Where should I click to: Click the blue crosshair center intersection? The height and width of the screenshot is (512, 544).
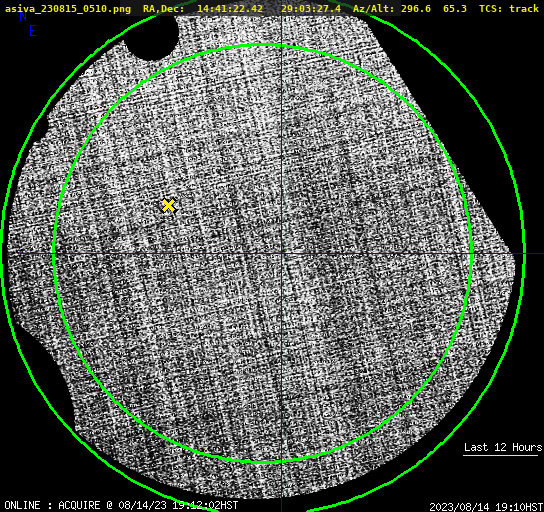281,254
